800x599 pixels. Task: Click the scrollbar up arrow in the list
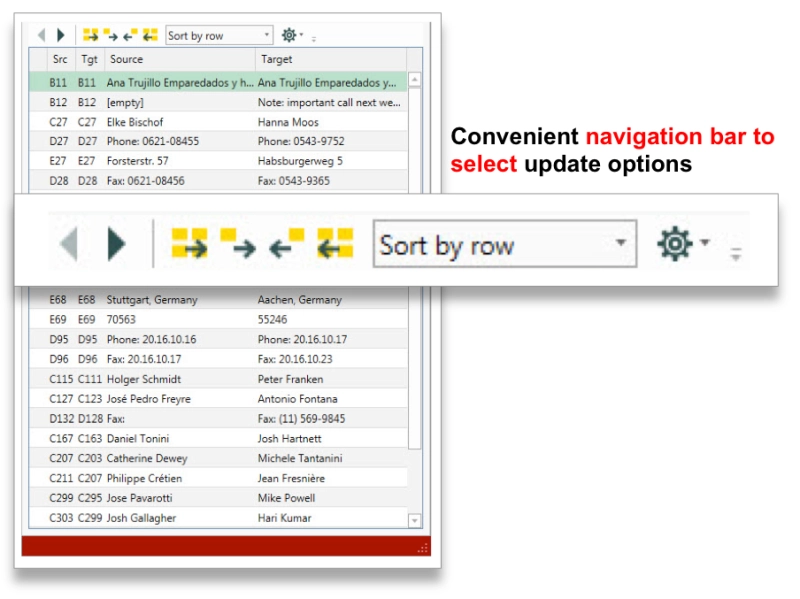[415, 81]
